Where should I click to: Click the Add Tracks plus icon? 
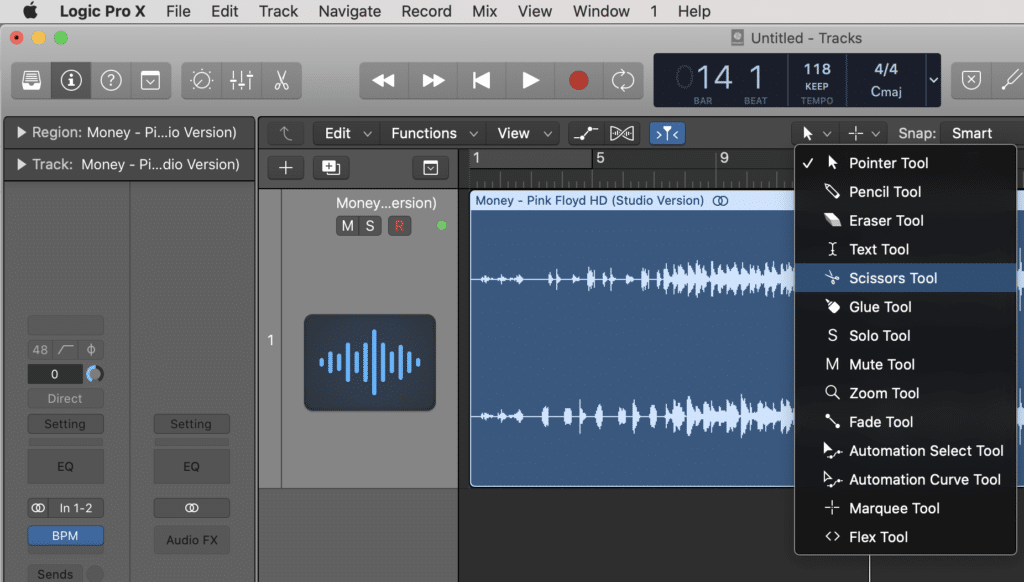(x=285, y=167)
